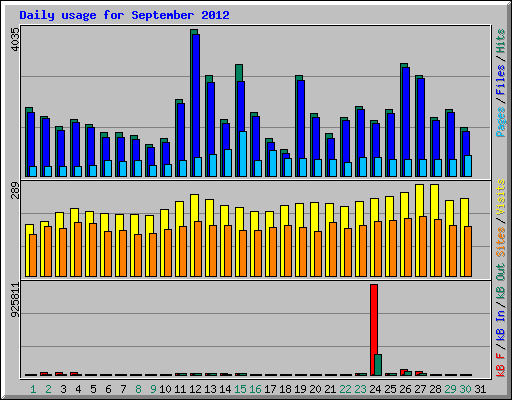Screen dimensions: 512x400
Task: Click the 'Sites' legend word
Action: point(501,242)
